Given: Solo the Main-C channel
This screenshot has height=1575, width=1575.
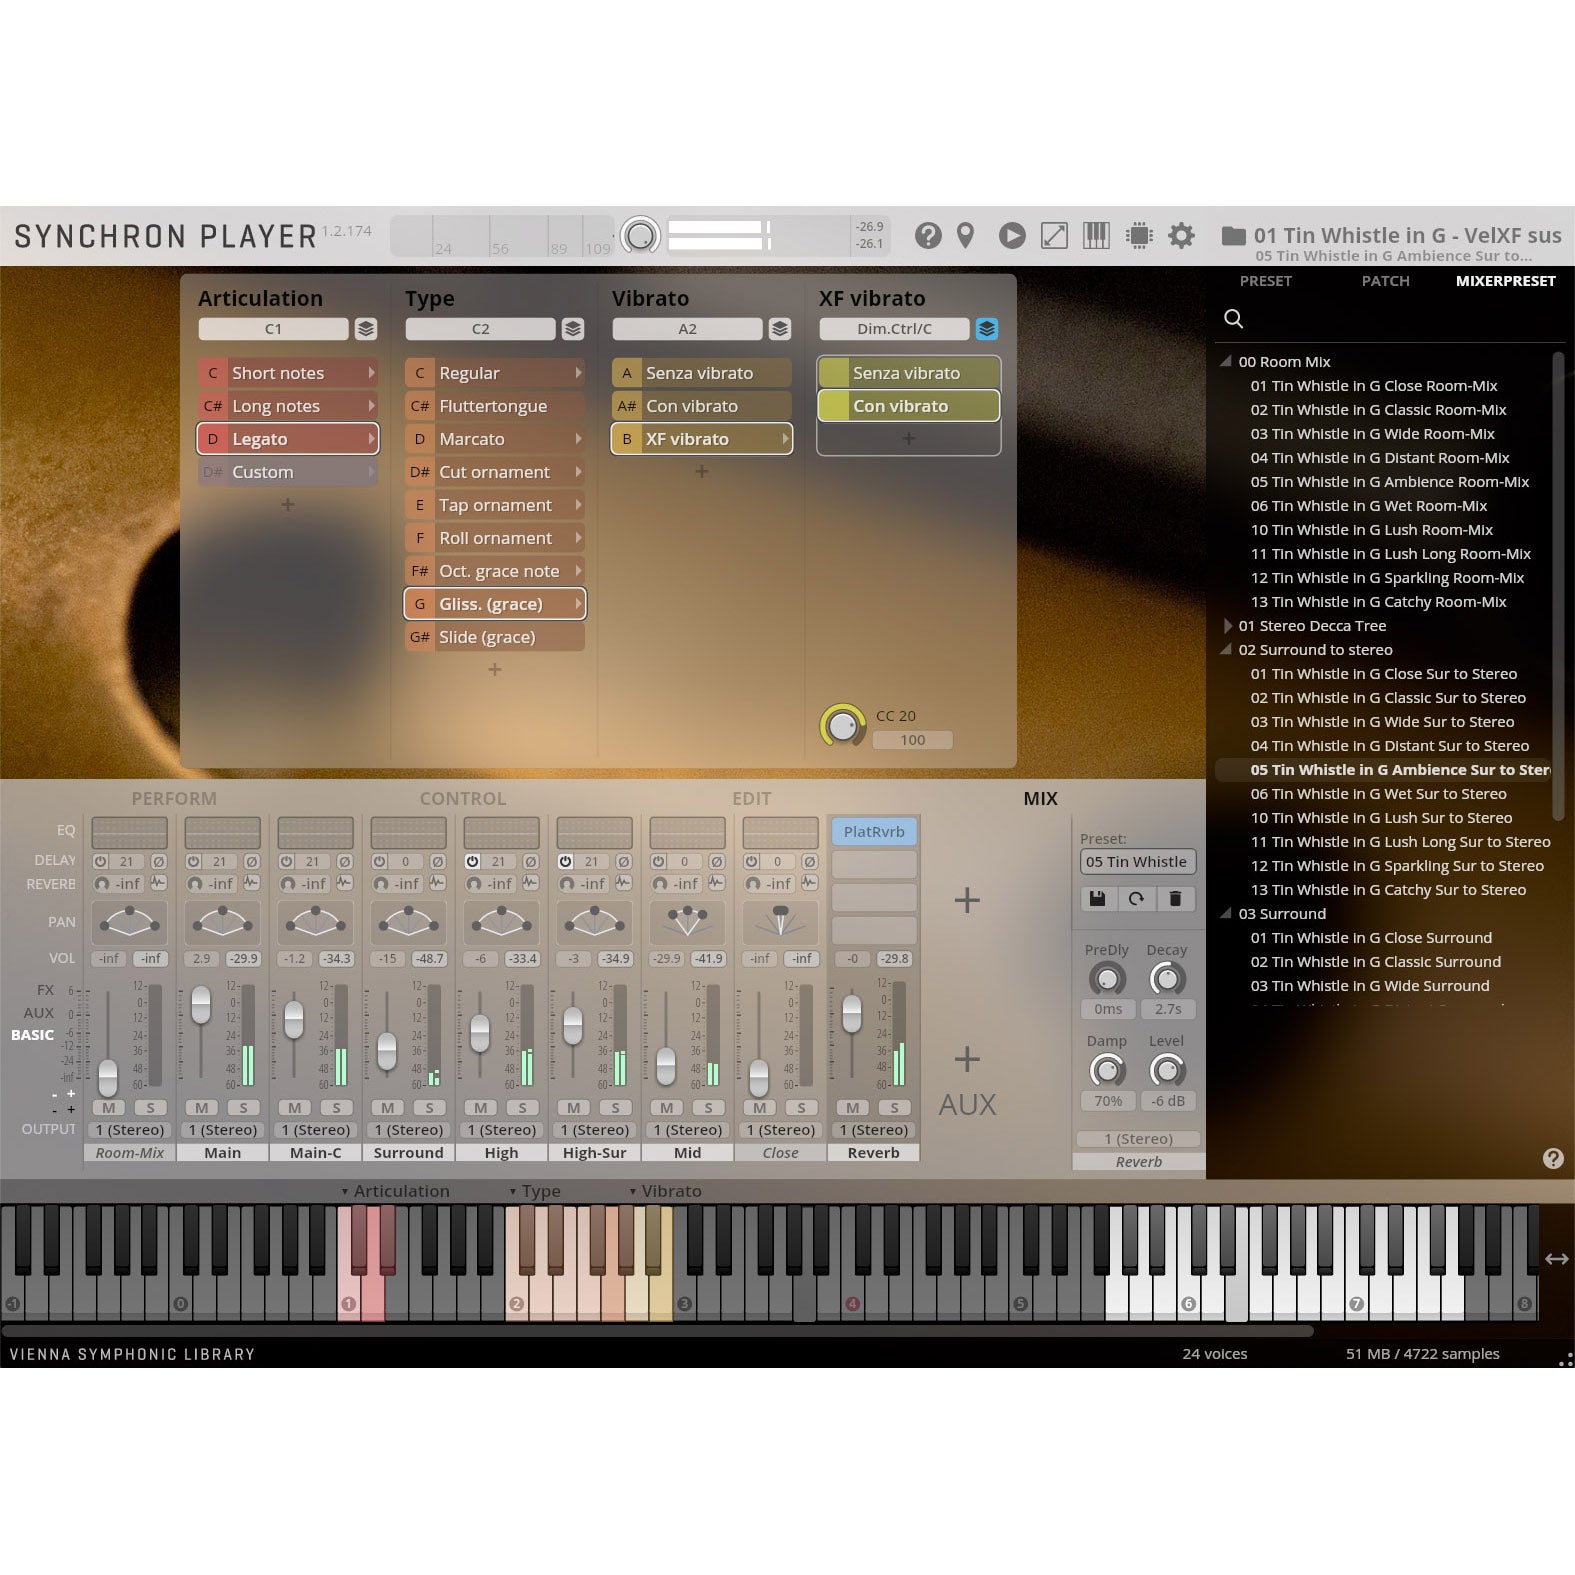Looking at the screenshot, I should 337,1107.
